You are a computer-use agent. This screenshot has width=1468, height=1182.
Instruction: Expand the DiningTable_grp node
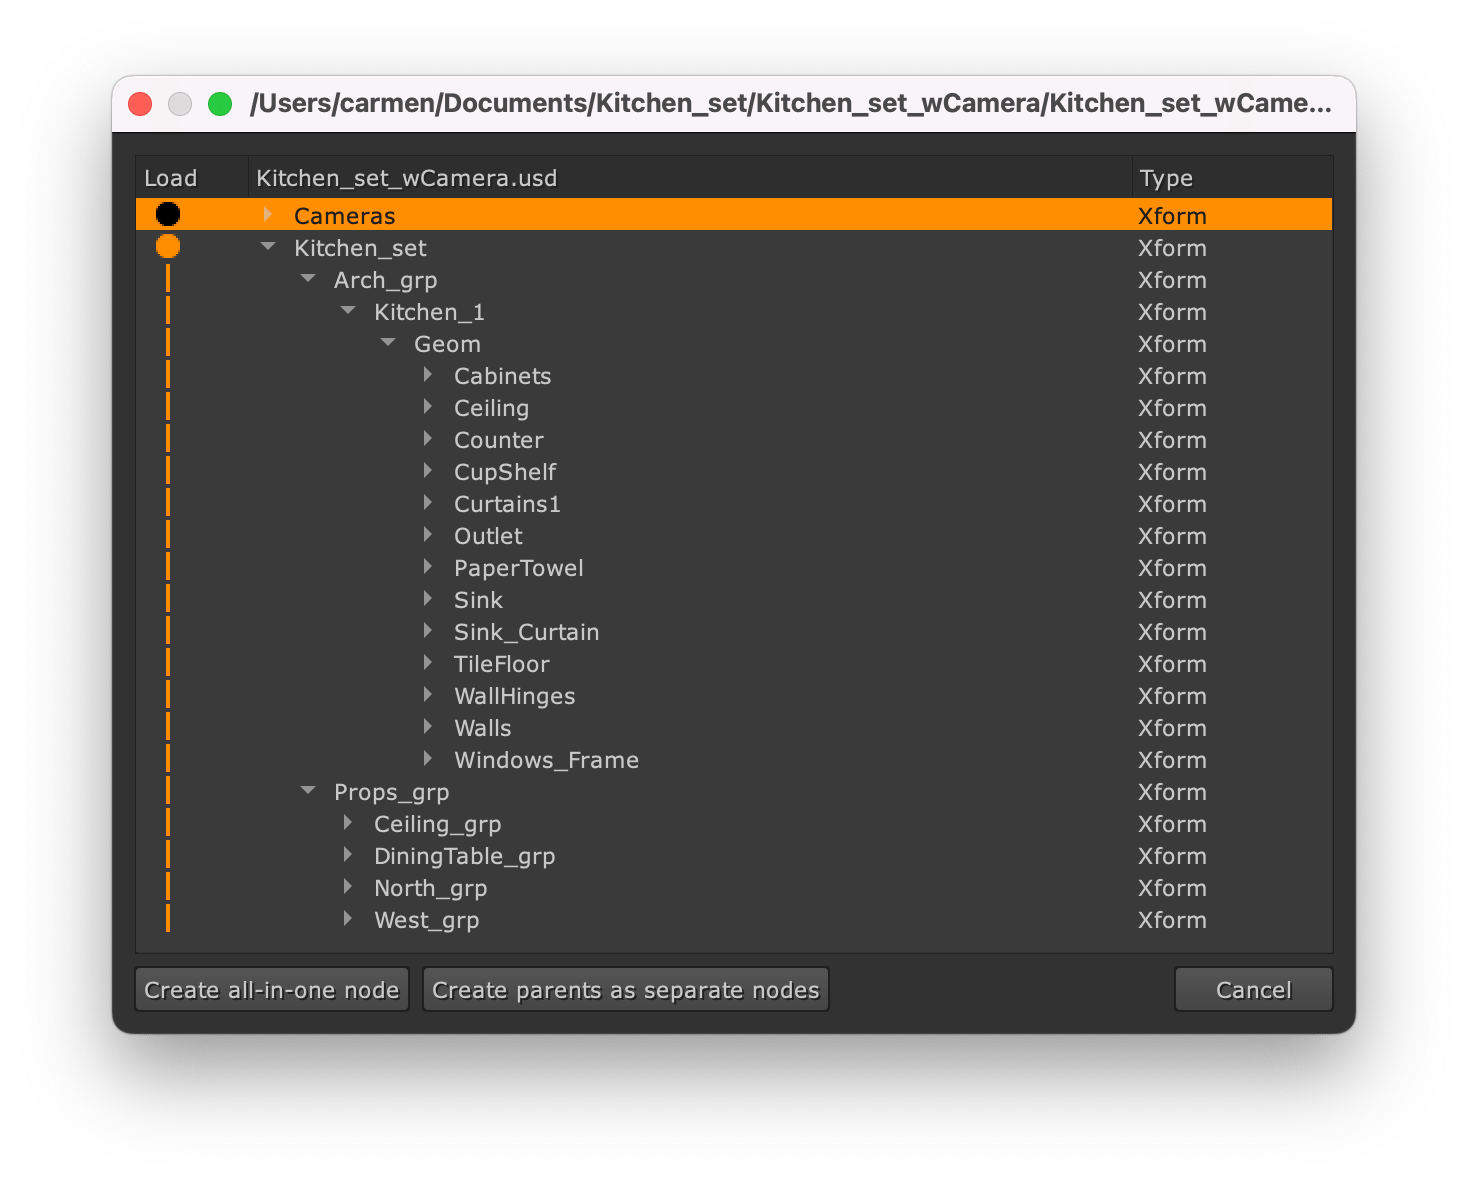[x=347, y=855]
